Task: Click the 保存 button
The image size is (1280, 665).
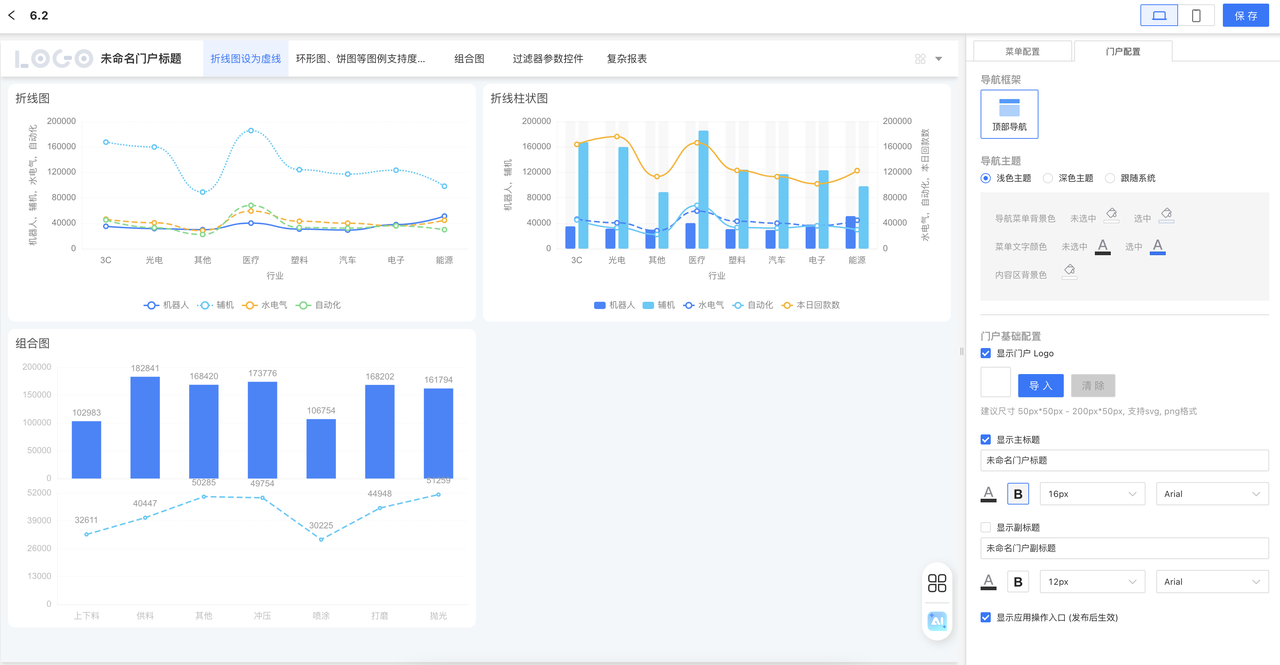Action: coord(1245,16)
